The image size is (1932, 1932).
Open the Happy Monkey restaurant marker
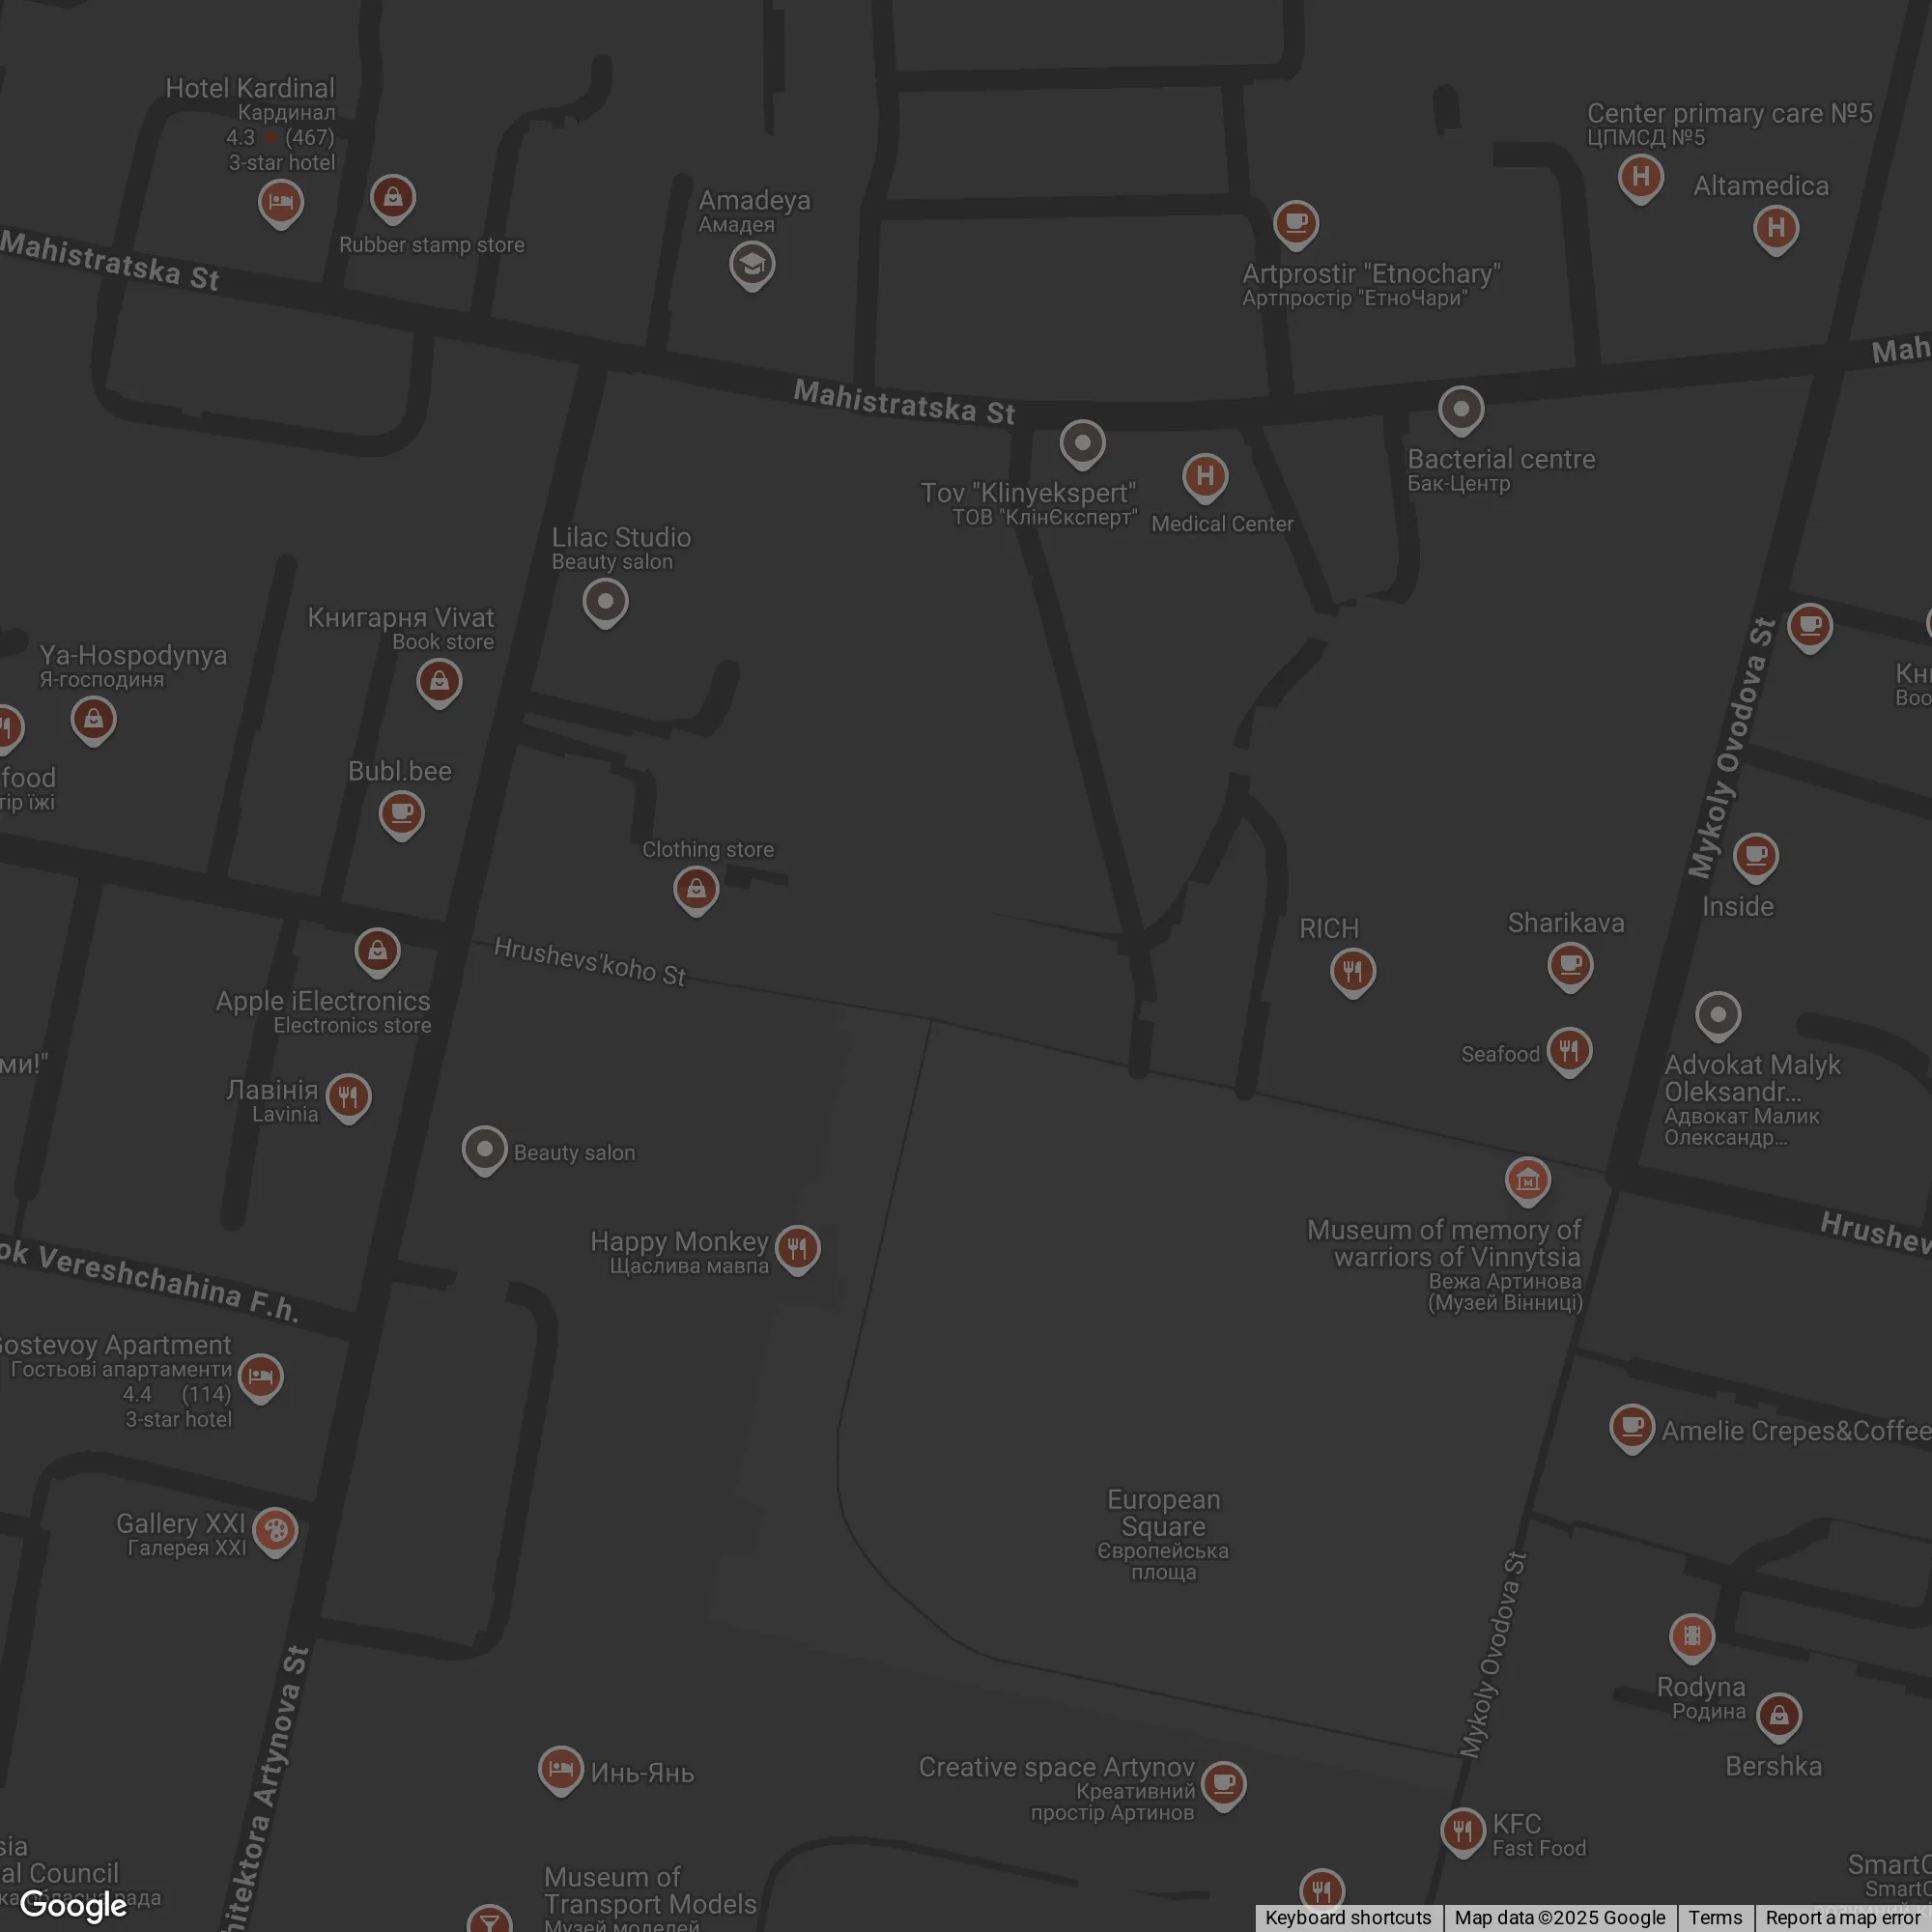pyautogui.click(x=797, y=1250)
